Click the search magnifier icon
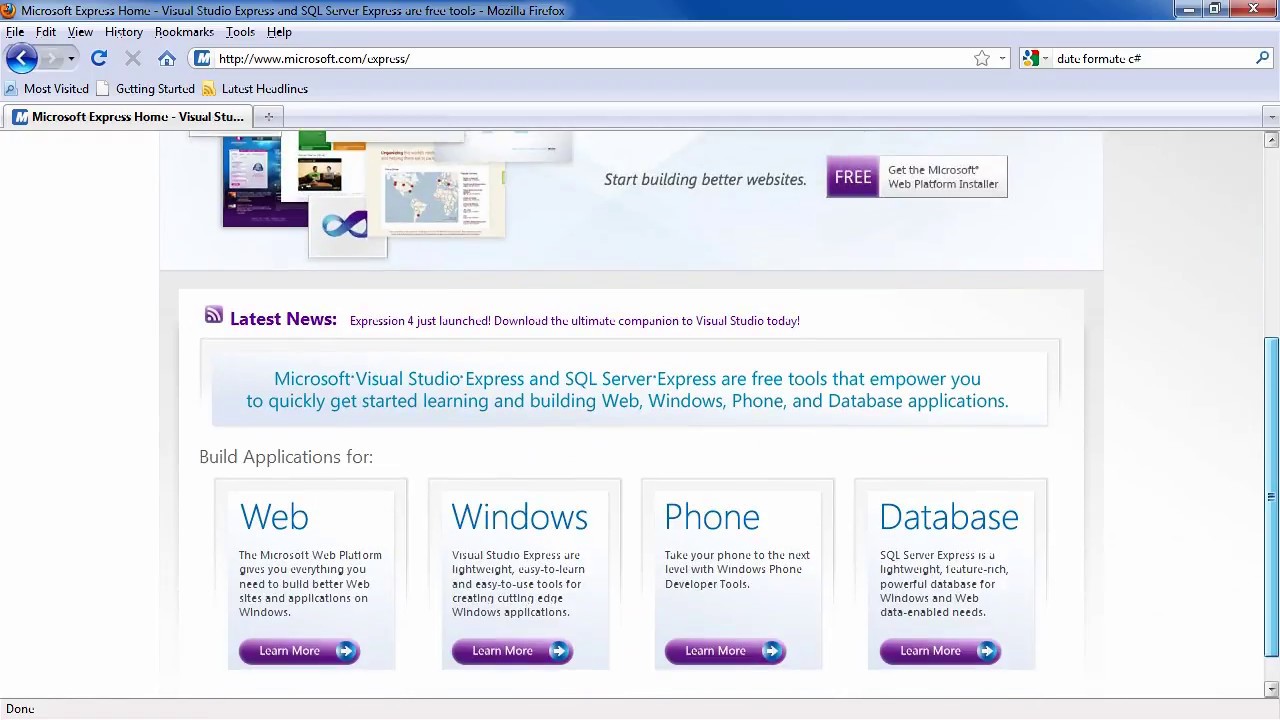Image resolution: width=1280 pixels, height=720 pixels. point(1263,59)
